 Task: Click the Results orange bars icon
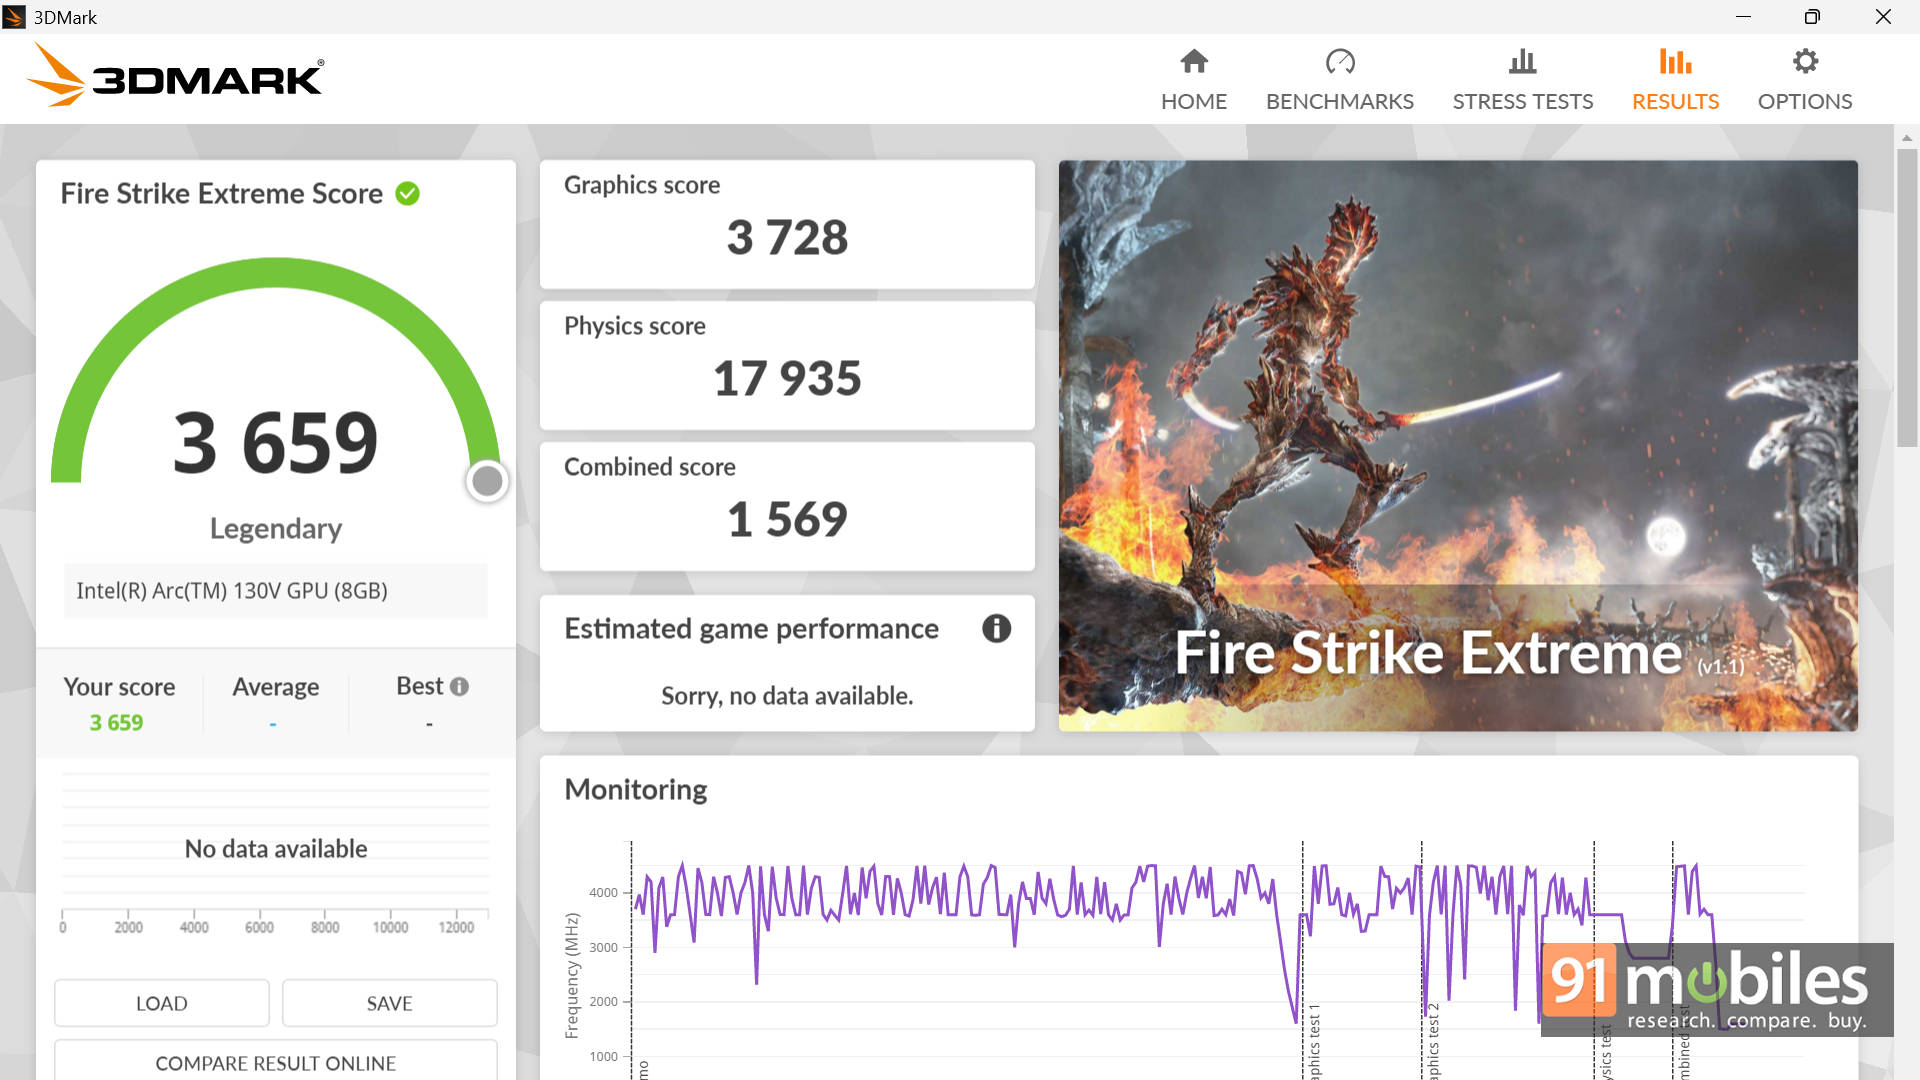click(1675, 62)
